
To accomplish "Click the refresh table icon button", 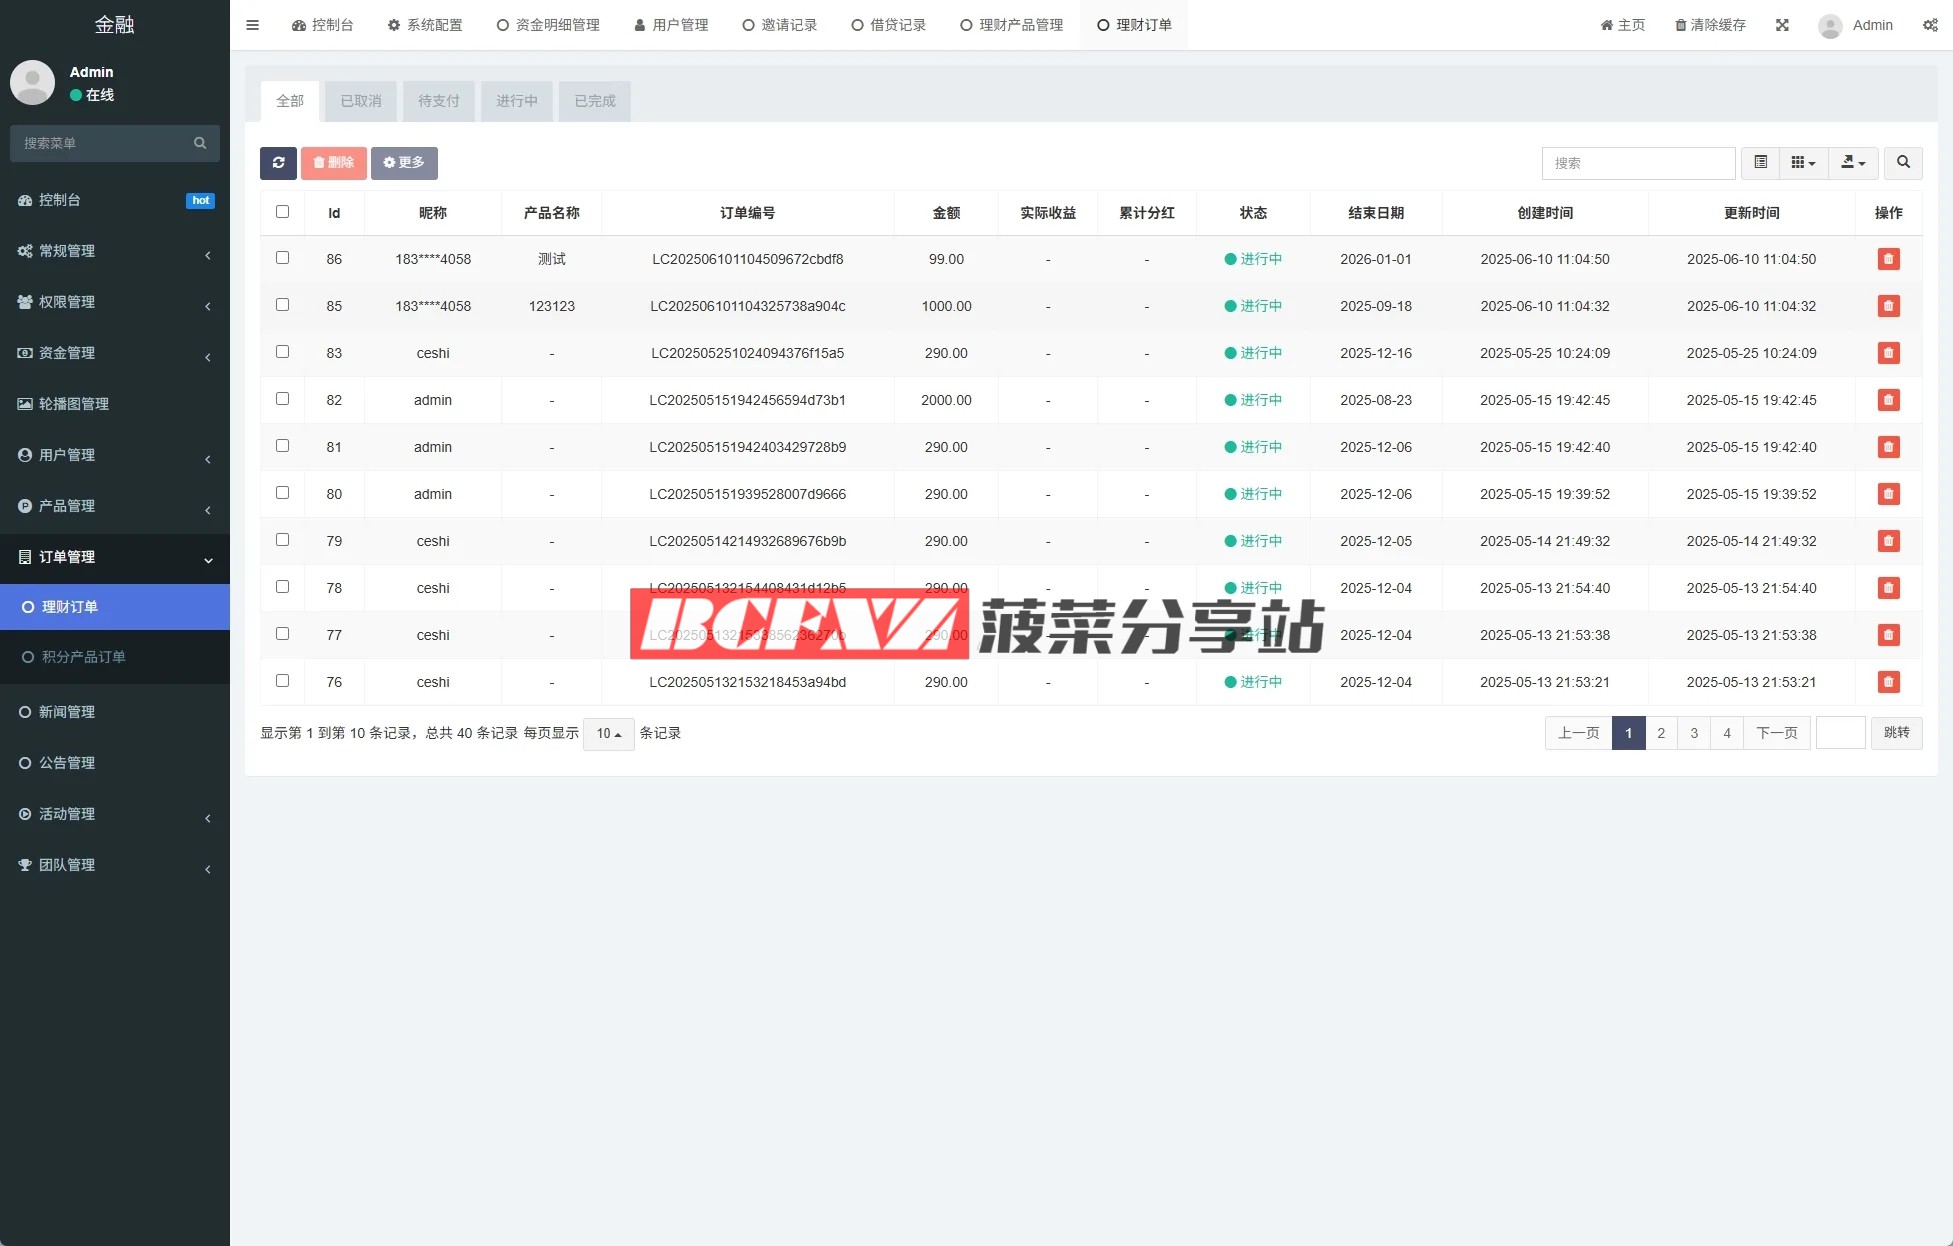I will click(278, 163).
